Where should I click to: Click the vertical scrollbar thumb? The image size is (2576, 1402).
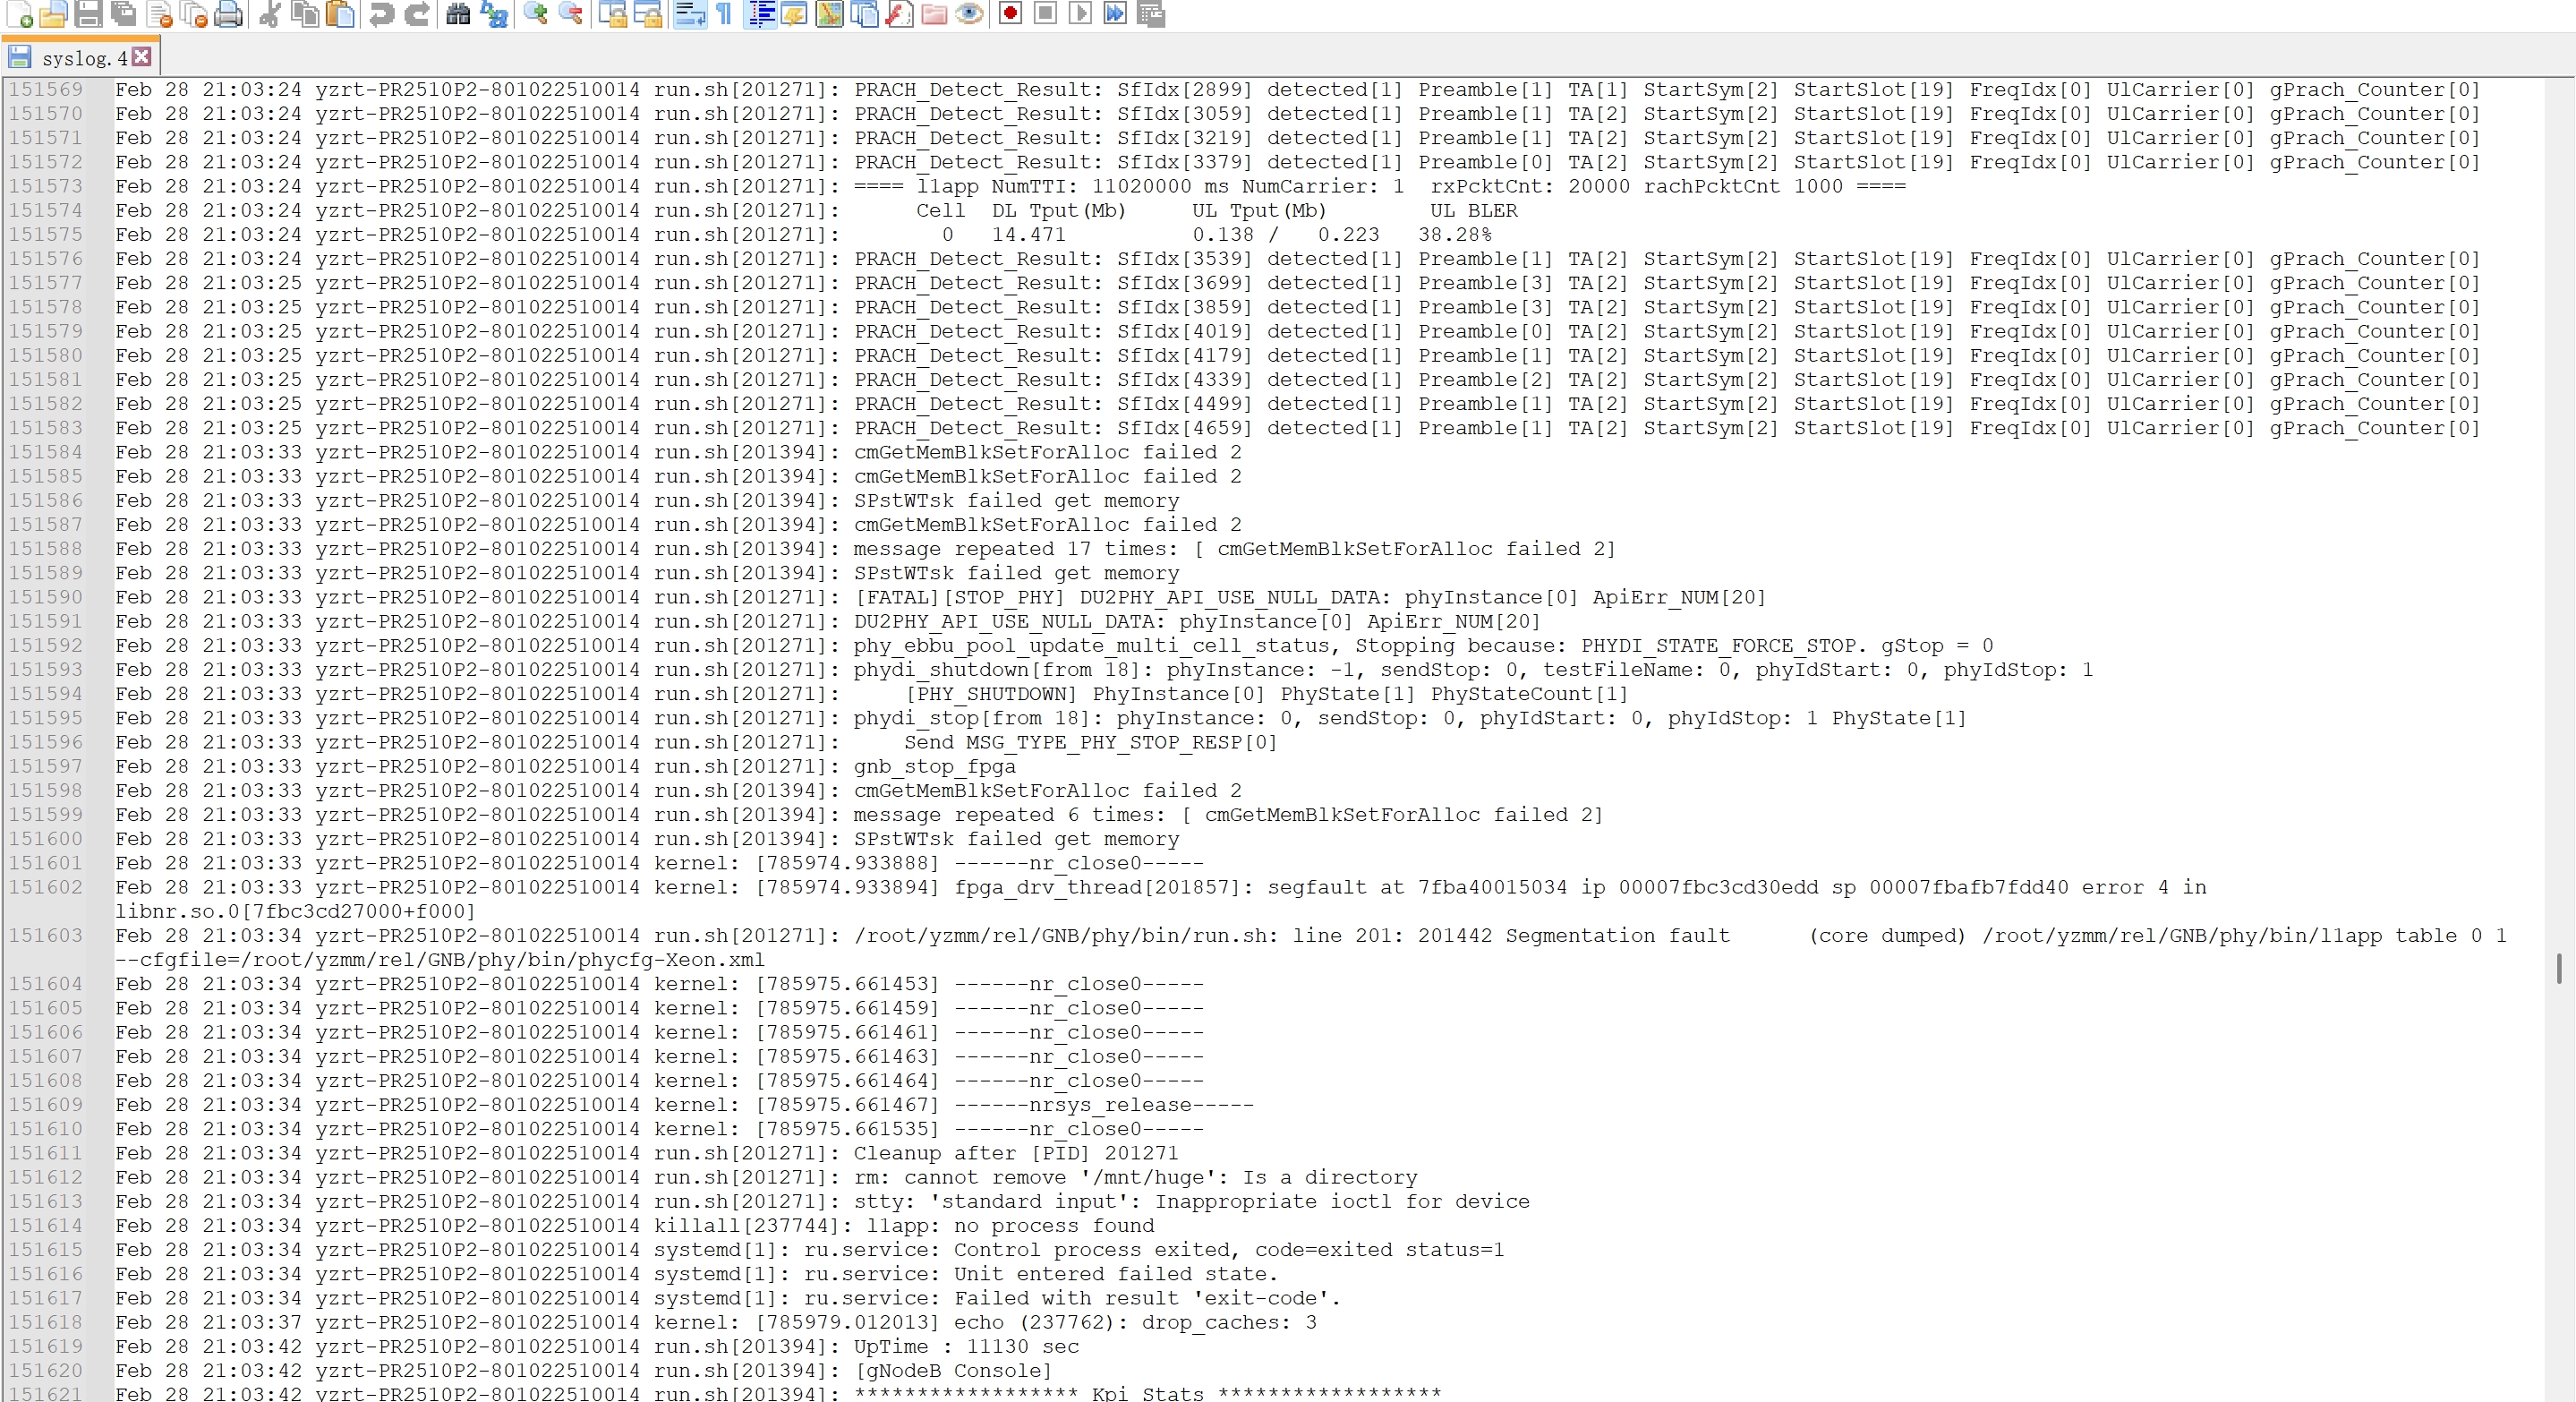click(2559, 968)
